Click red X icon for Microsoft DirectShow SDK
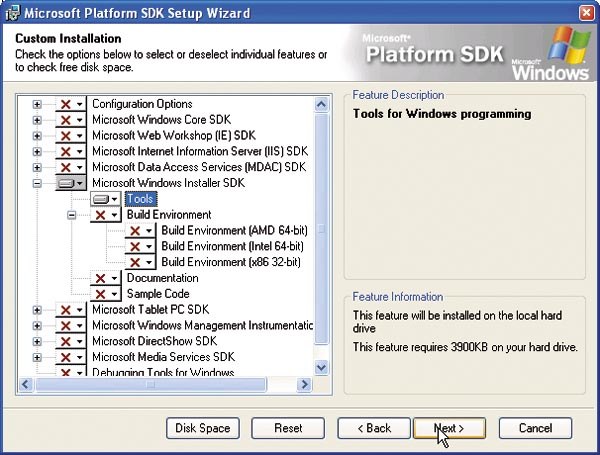The width and height of the screenshot is (600, 455). 70,341
